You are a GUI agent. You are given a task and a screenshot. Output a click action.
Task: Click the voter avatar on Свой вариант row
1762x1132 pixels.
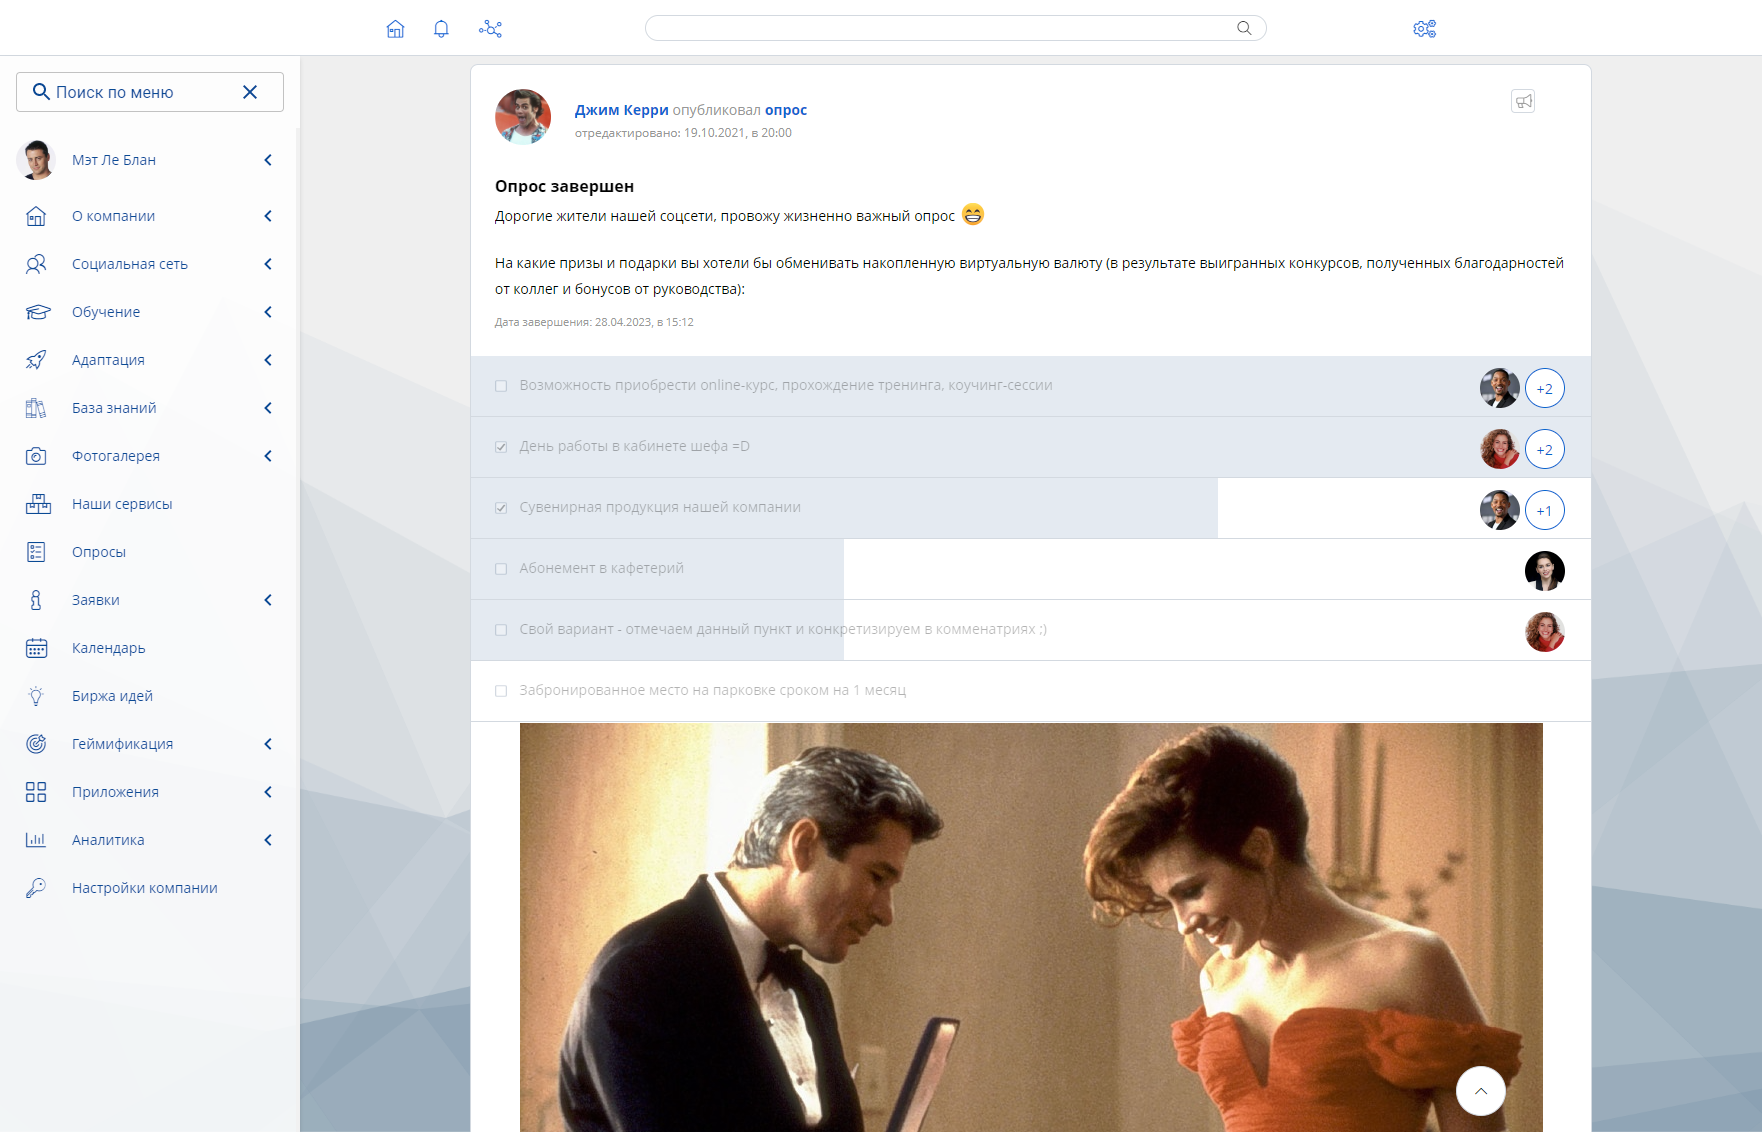[1545, 632]
